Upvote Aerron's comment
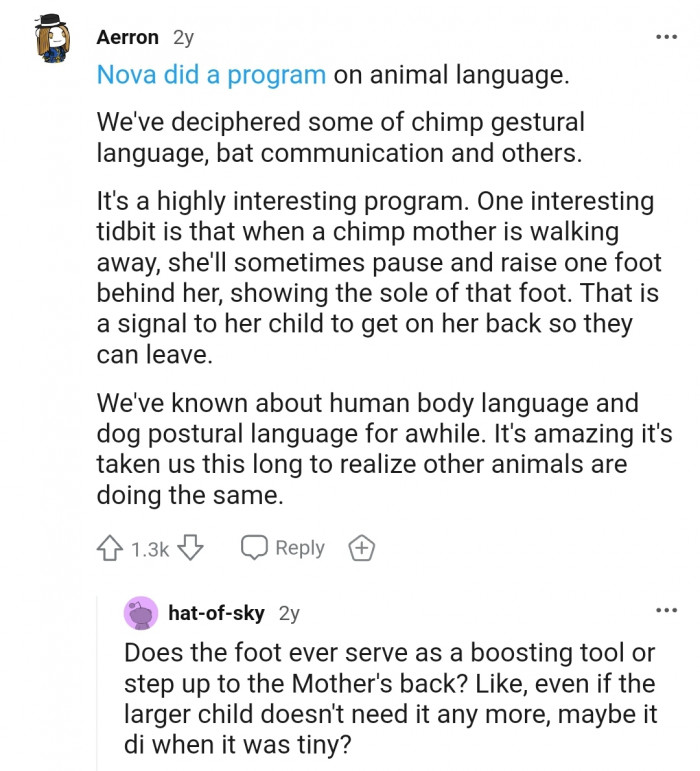Screen dimensions: 700x771 [109, 548]
